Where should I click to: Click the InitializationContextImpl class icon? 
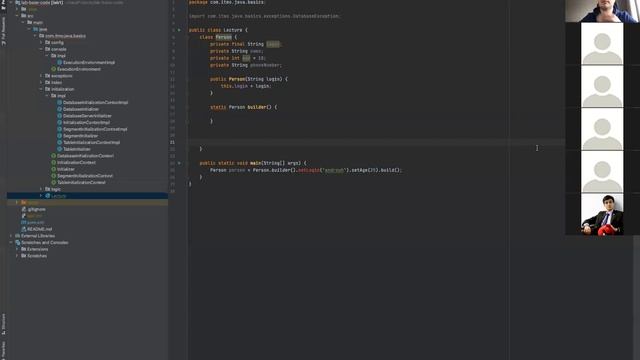(60, 122)
